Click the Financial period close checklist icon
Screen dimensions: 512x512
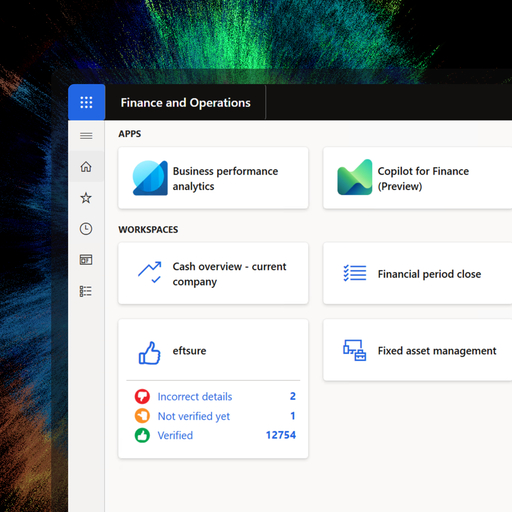pos(355,273)
